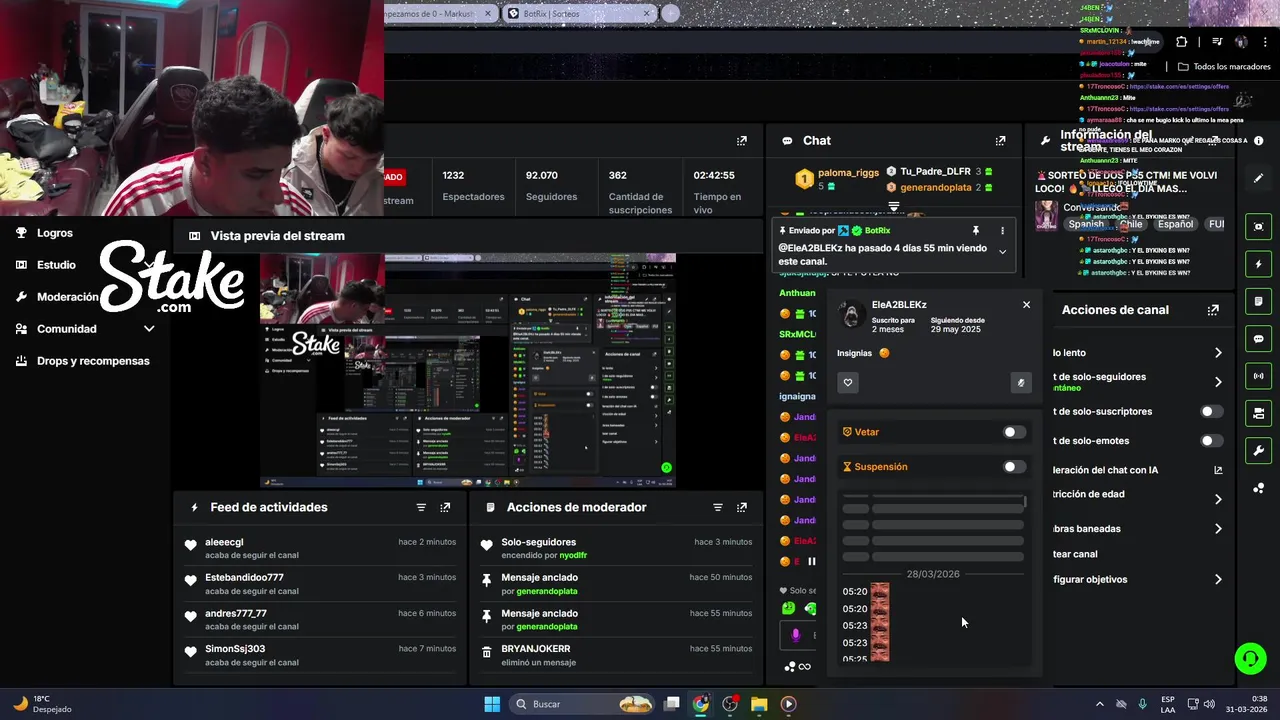Expand the Comunidad sidebar section
This screenshot has width=1280, height=720.
pos(149,329)
